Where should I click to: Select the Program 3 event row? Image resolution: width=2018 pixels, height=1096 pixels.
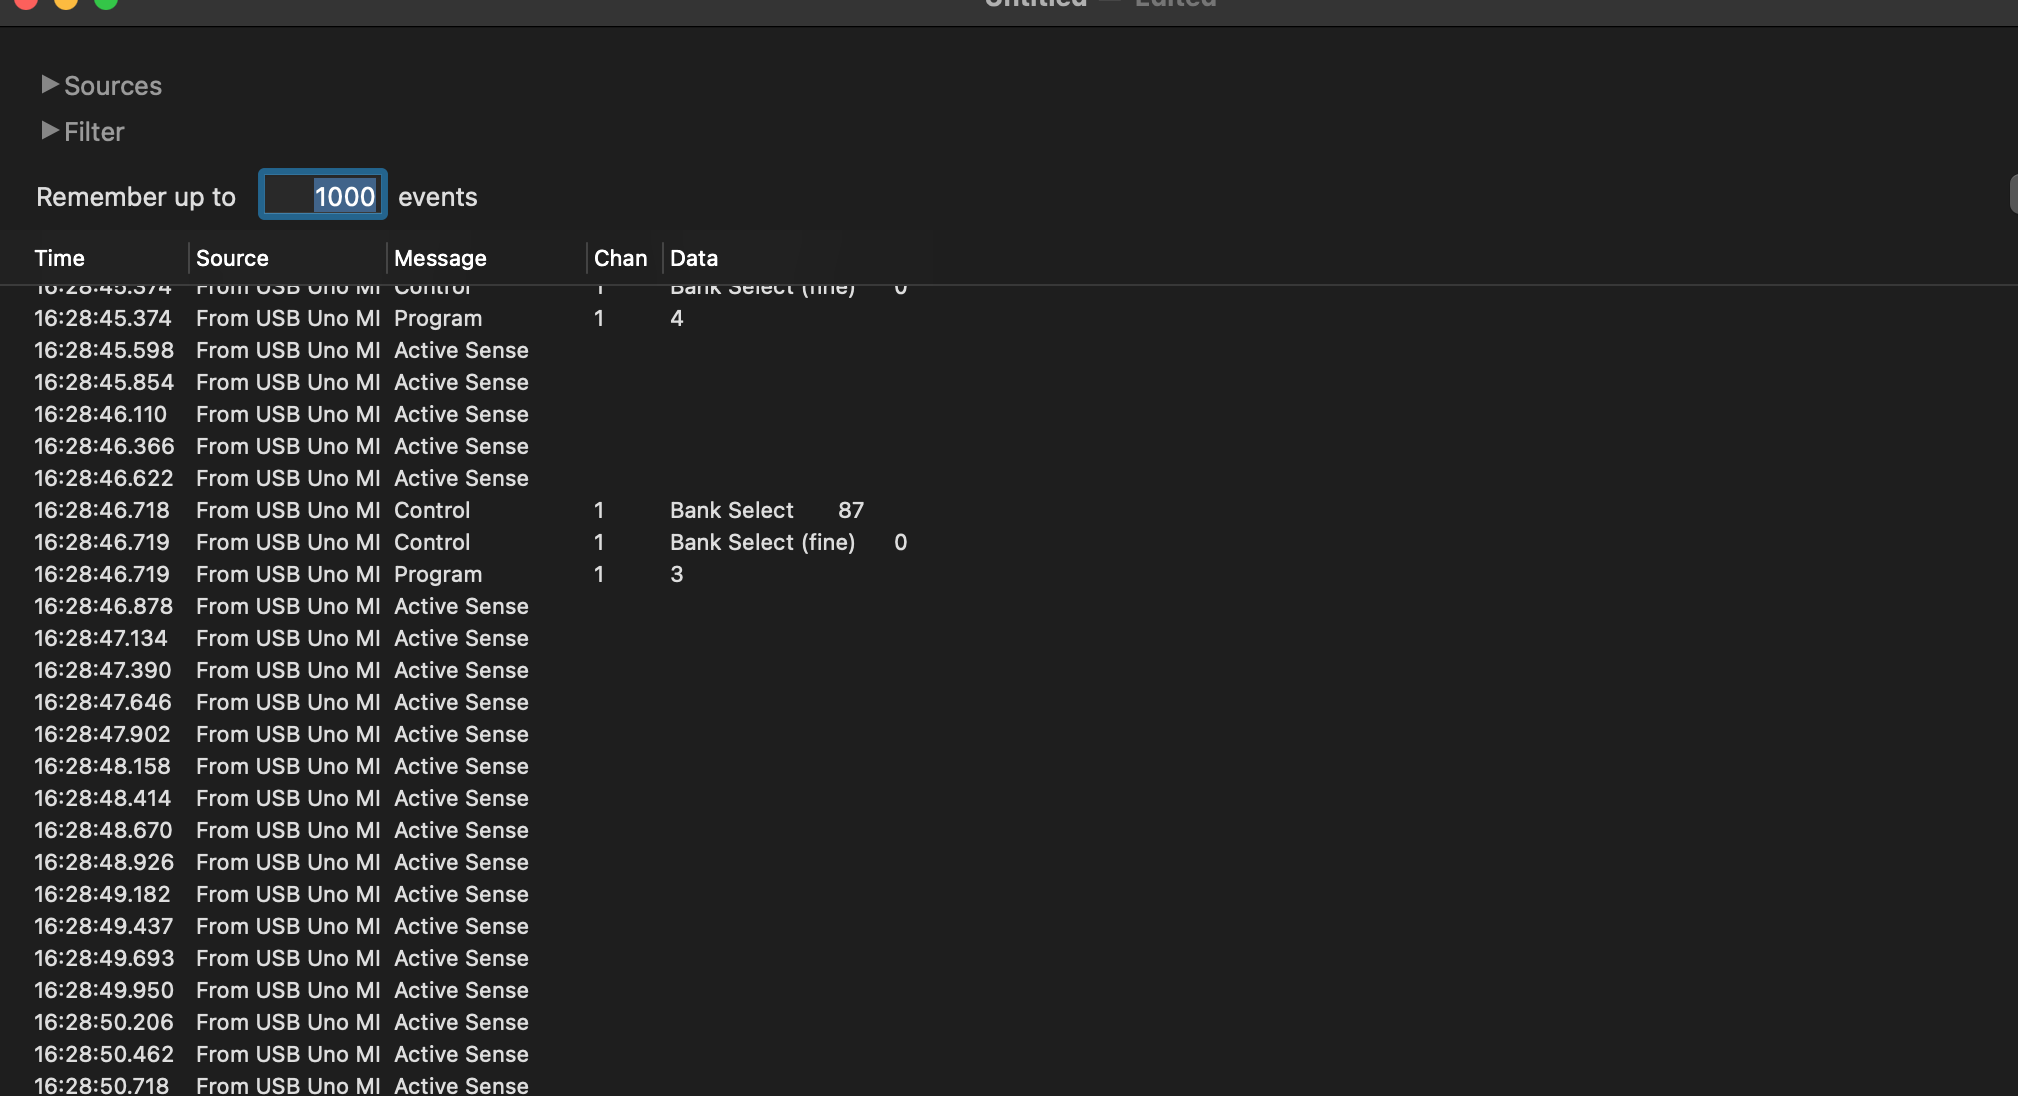438,574
